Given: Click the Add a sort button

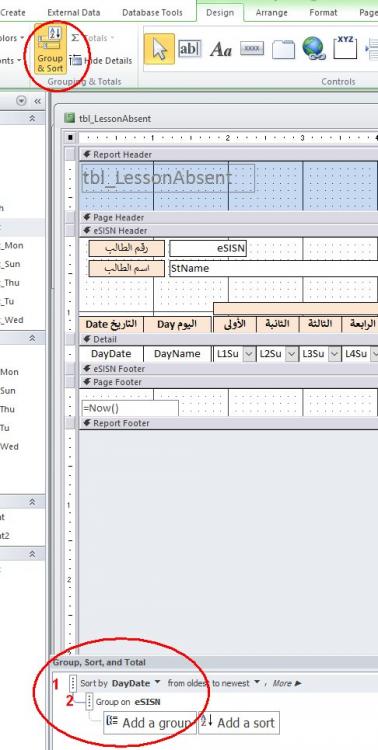Looking at the screenshot, I should click(x=239, y=723).
